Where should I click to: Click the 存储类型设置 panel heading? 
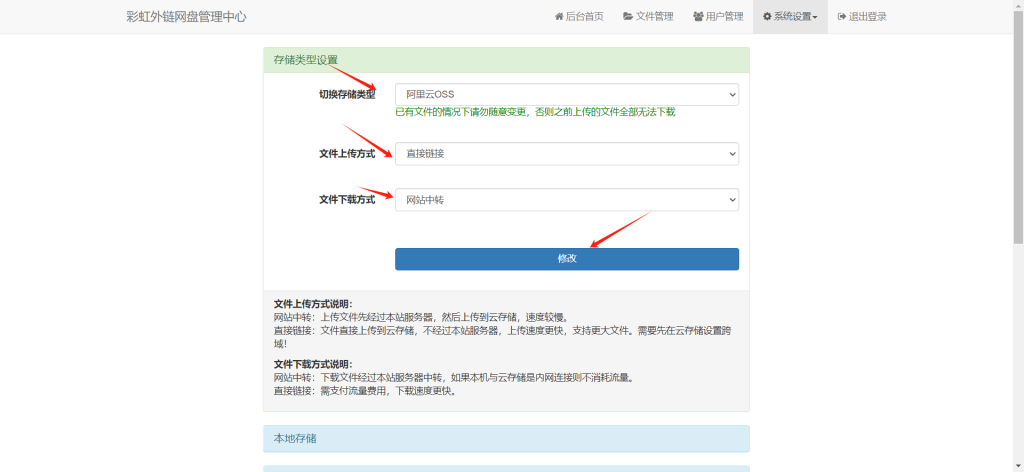pos(506,60)
